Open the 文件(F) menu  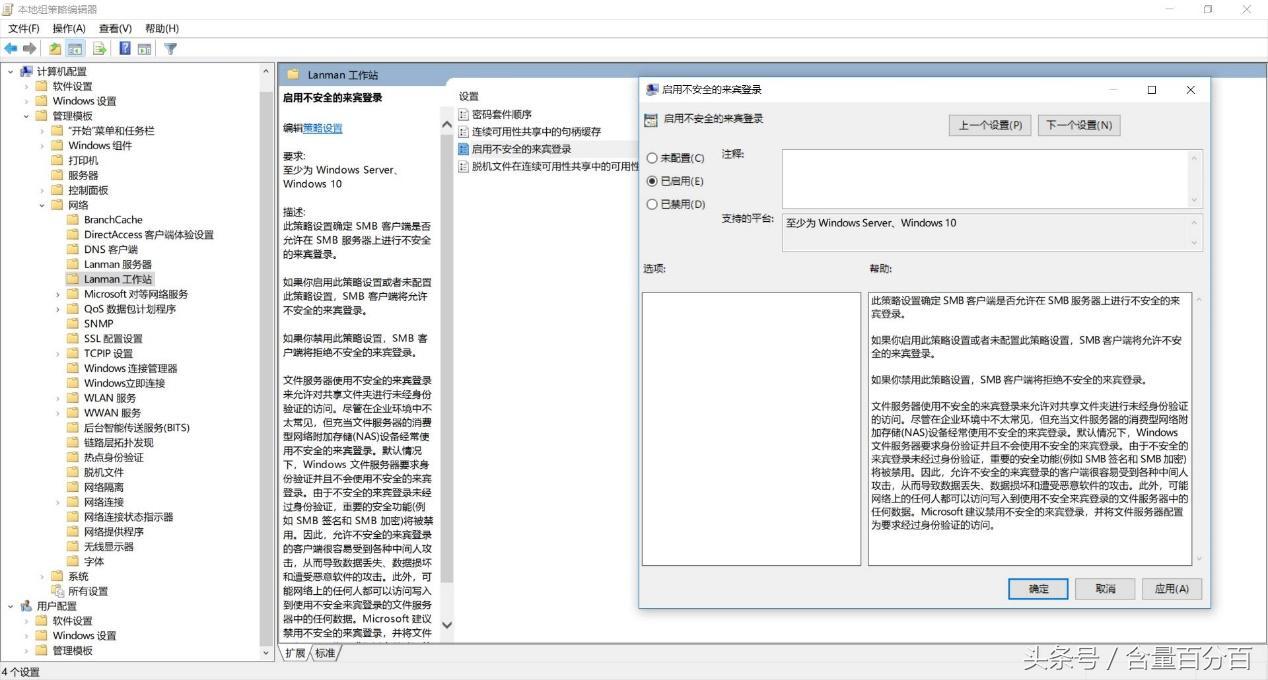pyautogui.click(x=24, y=28)
